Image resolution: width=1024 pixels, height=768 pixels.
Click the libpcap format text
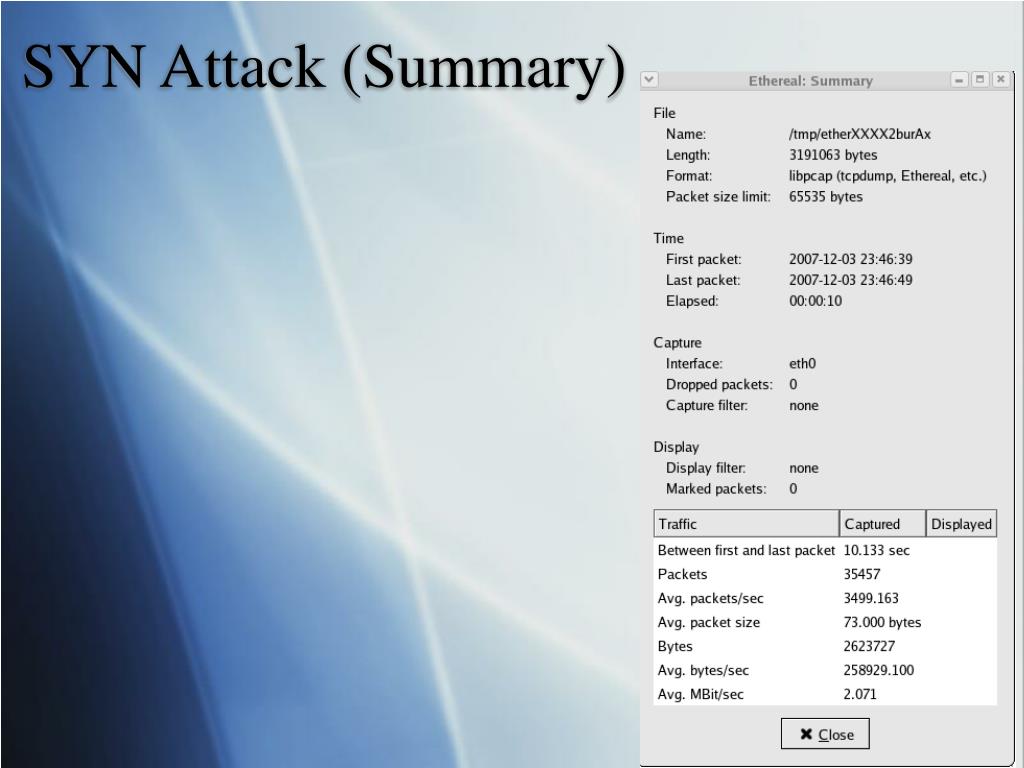(888, 176)
